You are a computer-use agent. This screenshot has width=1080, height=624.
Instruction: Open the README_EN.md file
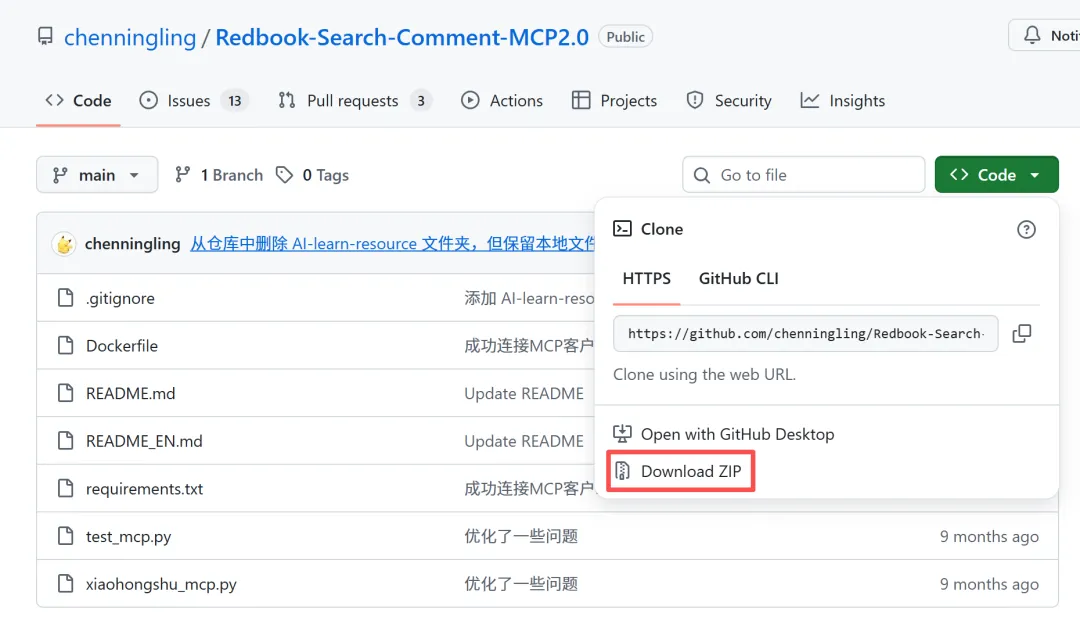tap(144, 441)
